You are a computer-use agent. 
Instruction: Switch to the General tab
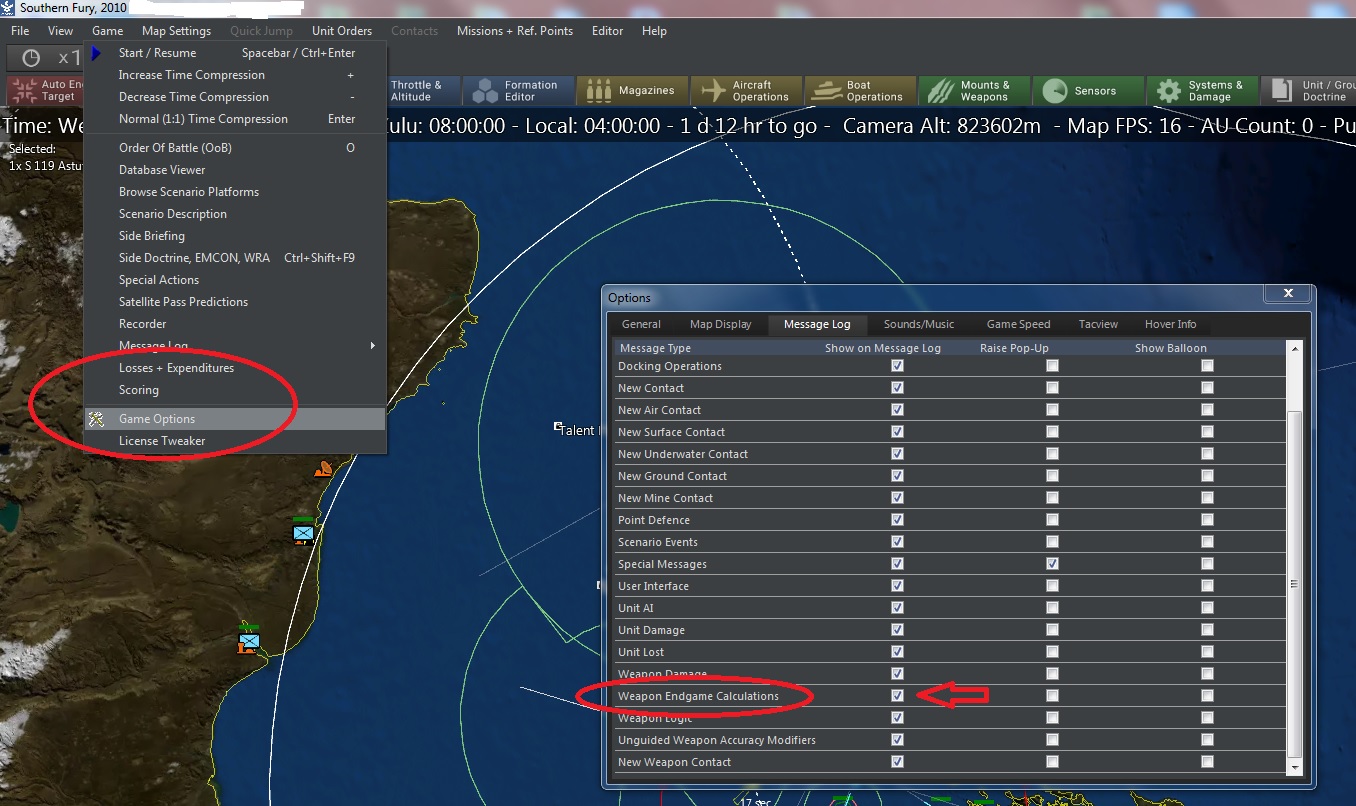[x=641, y=324]
